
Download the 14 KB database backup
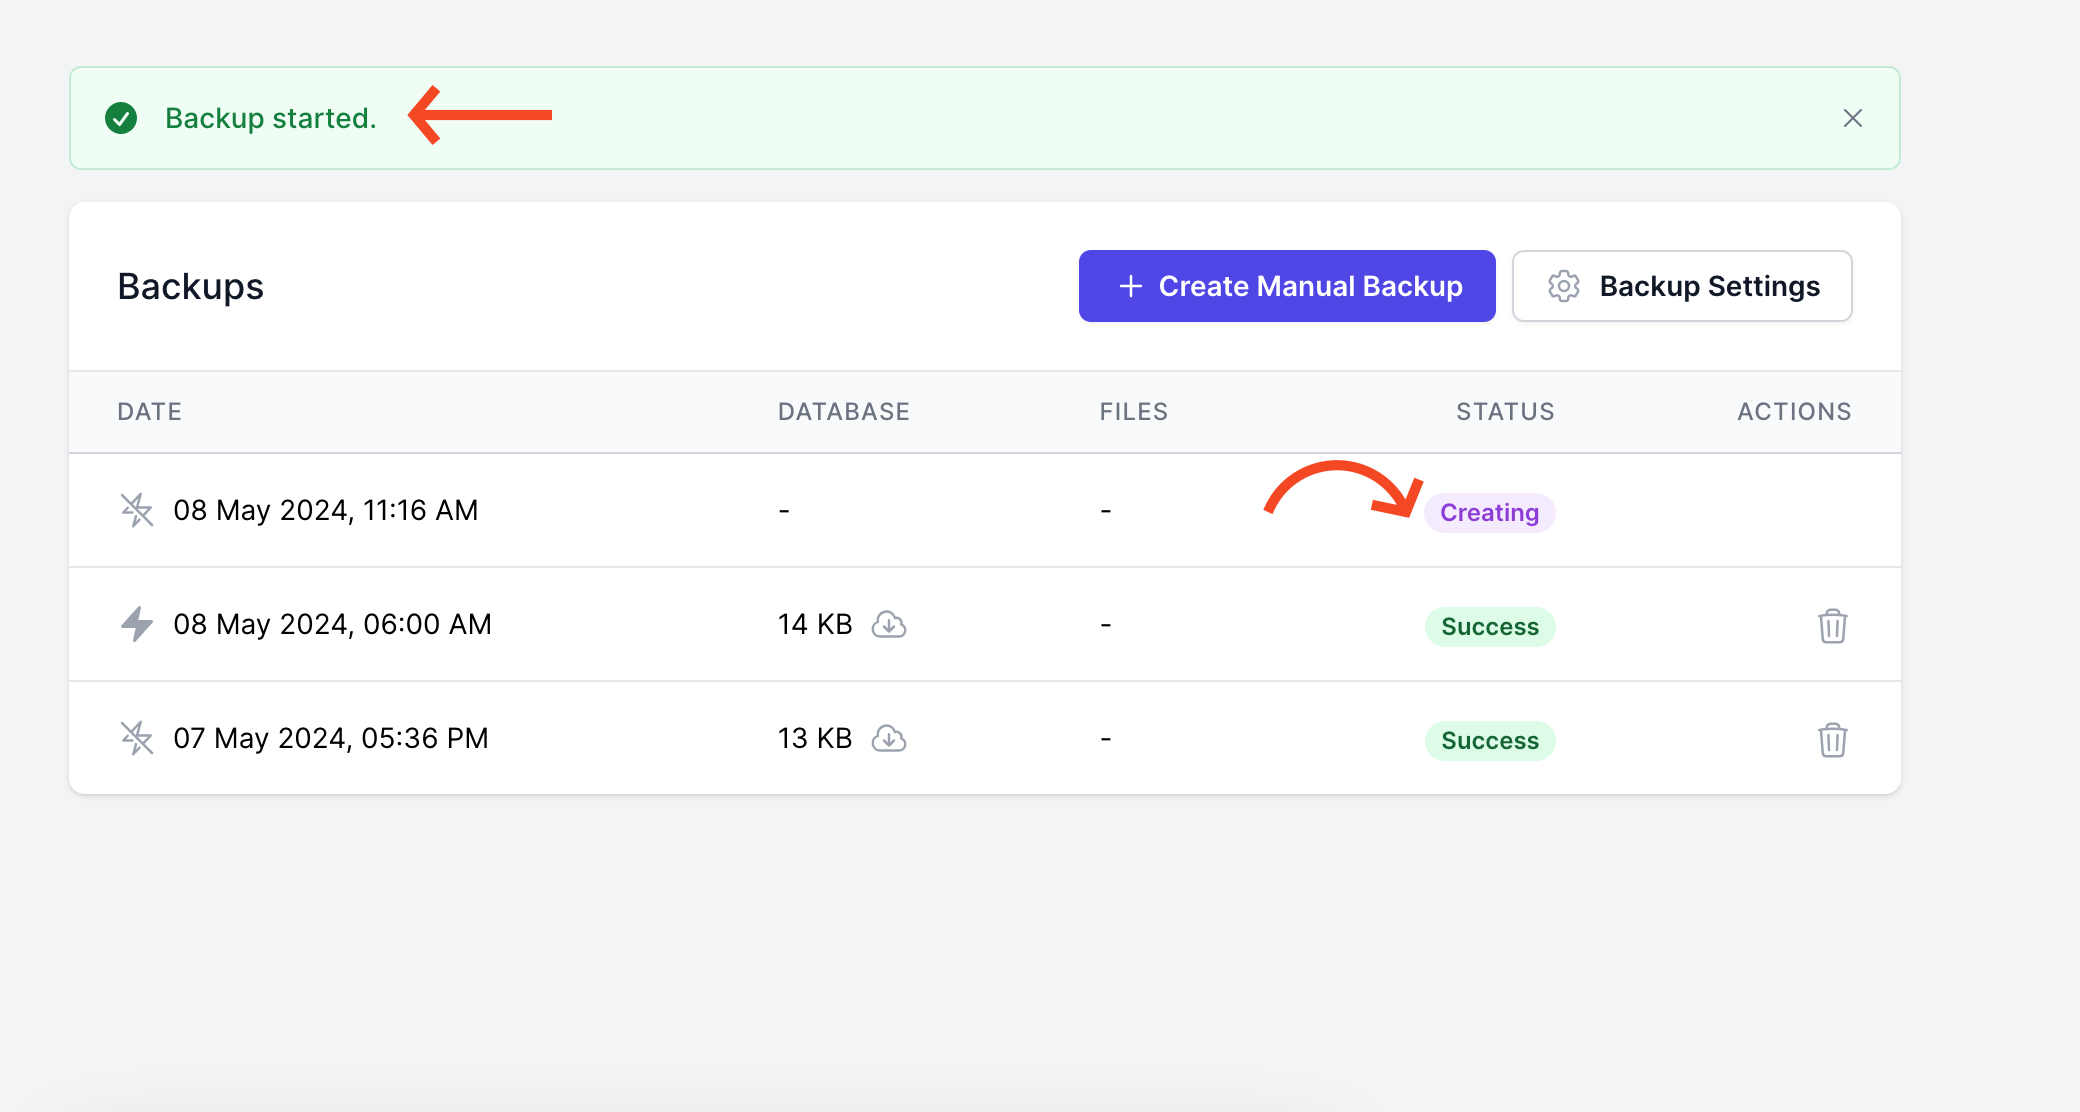889,625
